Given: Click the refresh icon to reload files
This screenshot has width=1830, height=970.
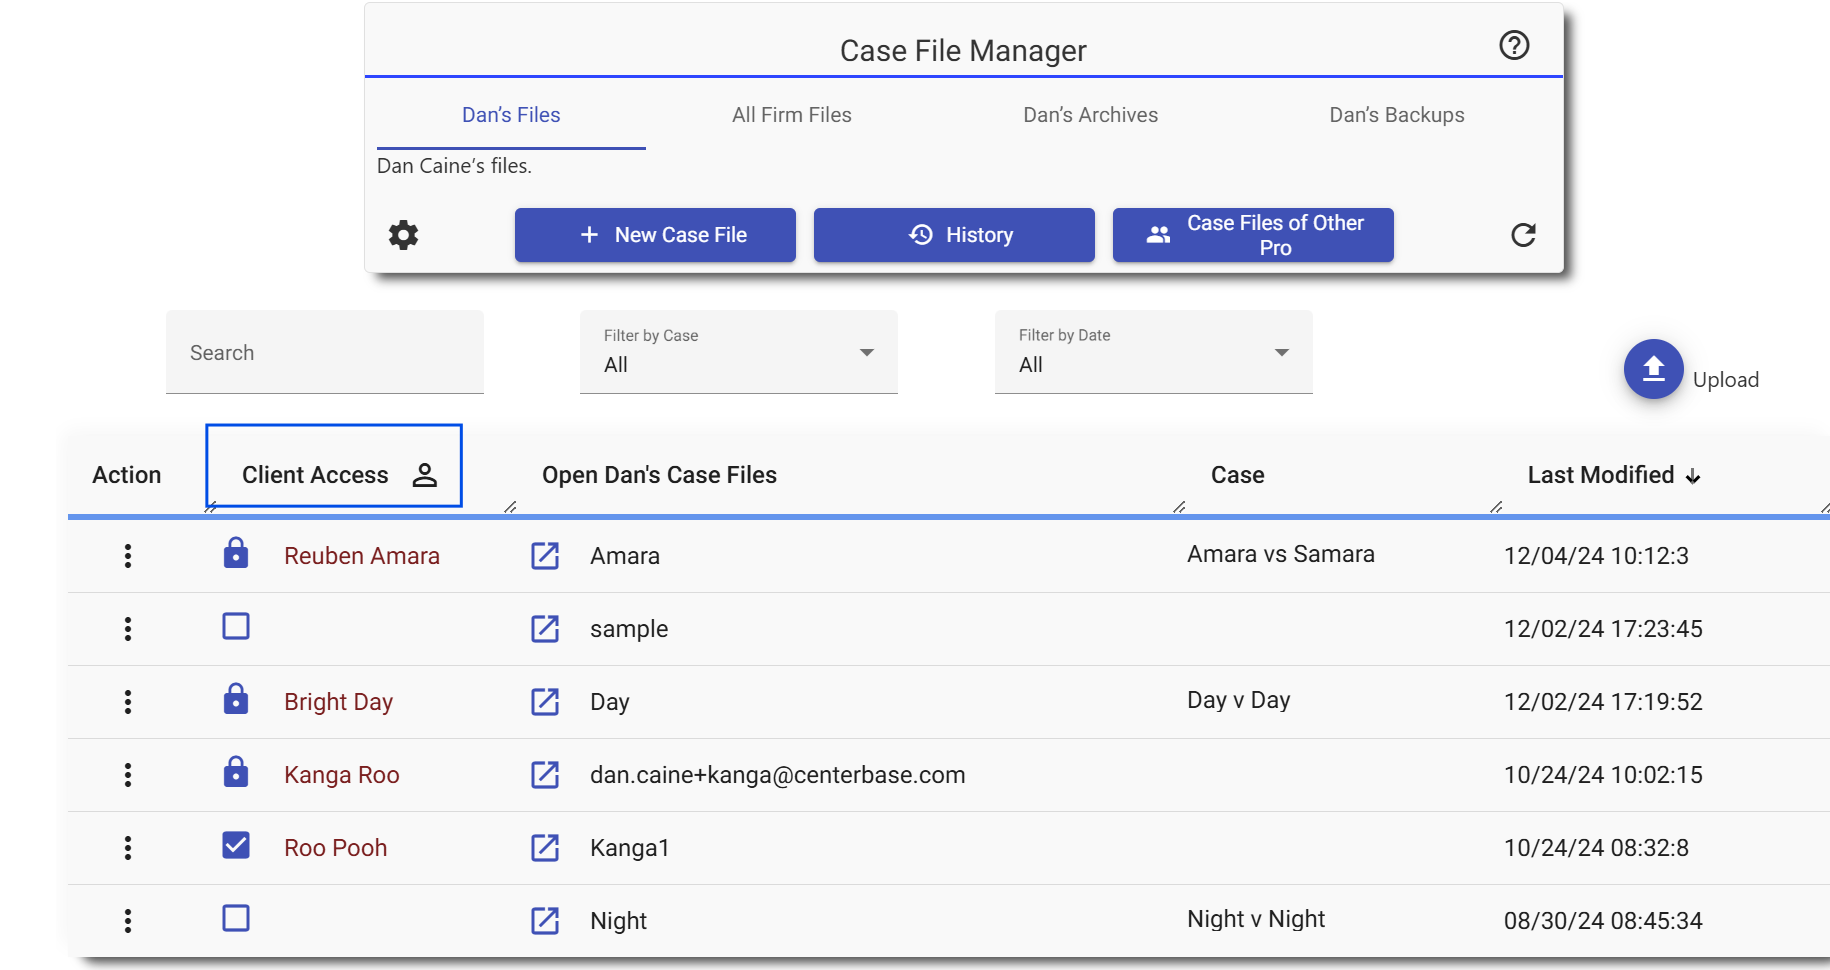Looking at the screenshot, I should (x=1522, y=235).
